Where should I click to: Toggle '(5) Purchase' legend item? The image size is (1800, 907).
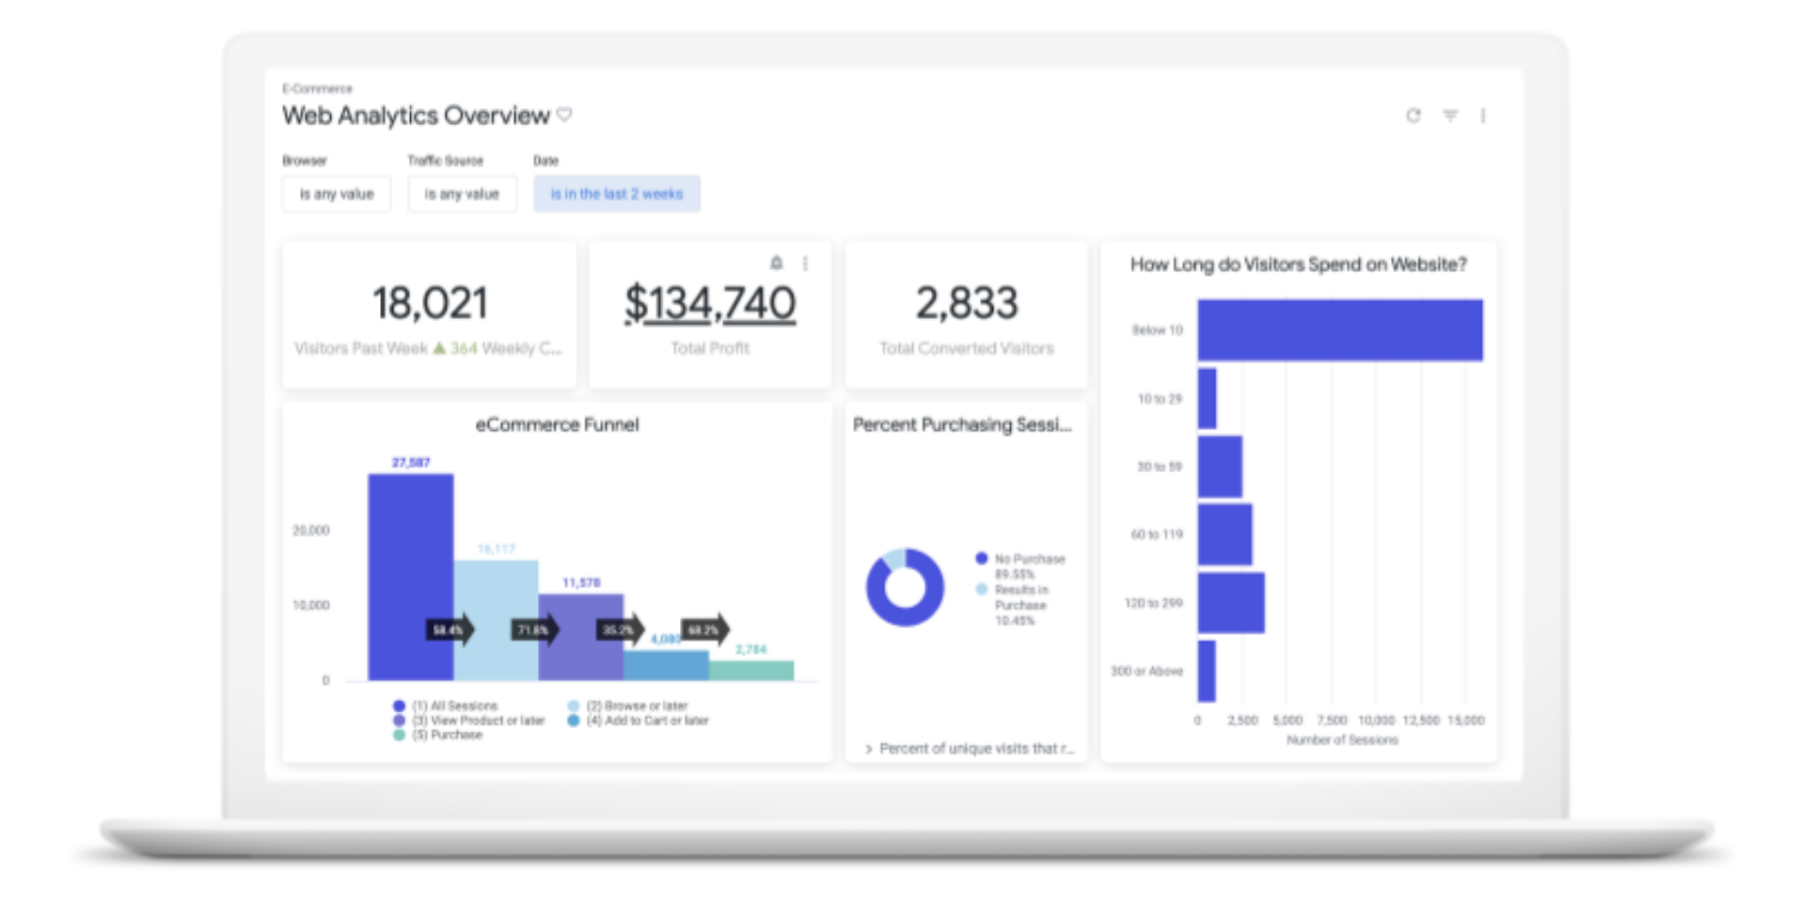[438, 735]
